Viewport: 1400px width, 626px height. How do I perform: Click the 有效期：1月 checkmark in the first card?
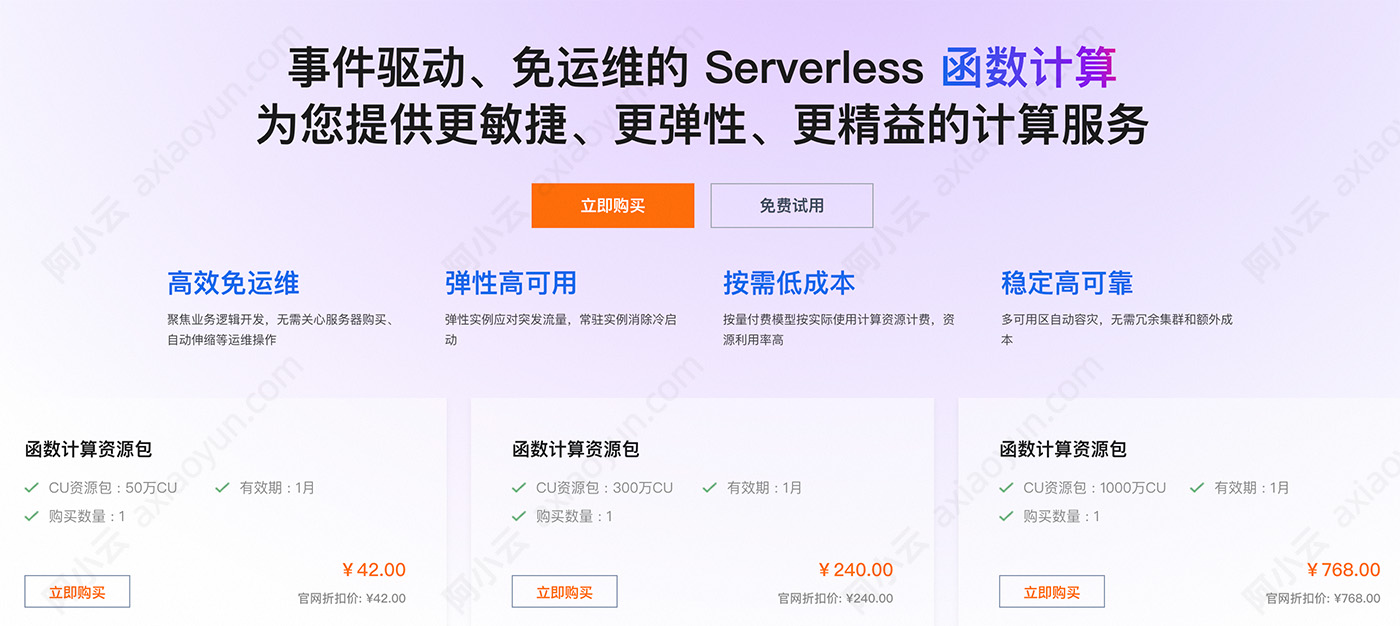pyautogui.click(x=222, y=488)
